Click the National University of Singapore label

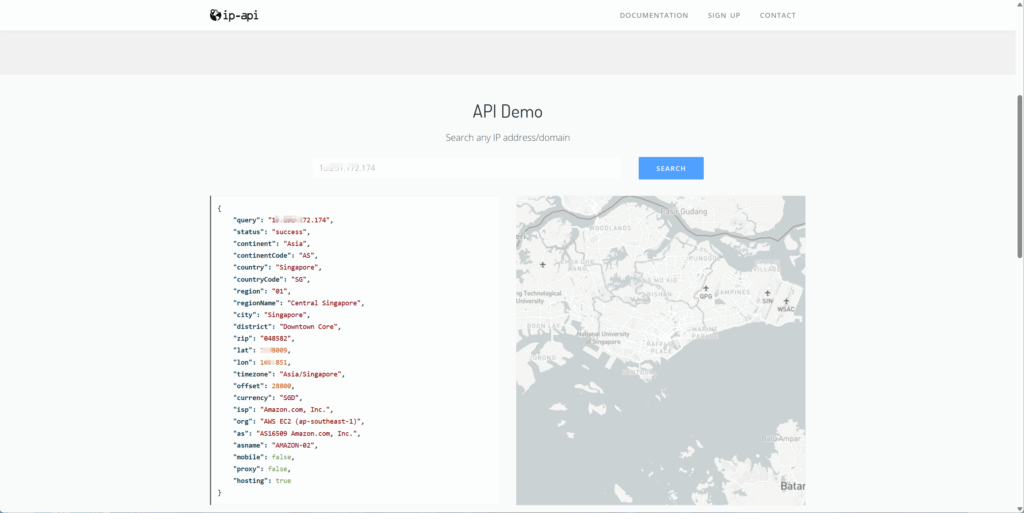point(603,337)
